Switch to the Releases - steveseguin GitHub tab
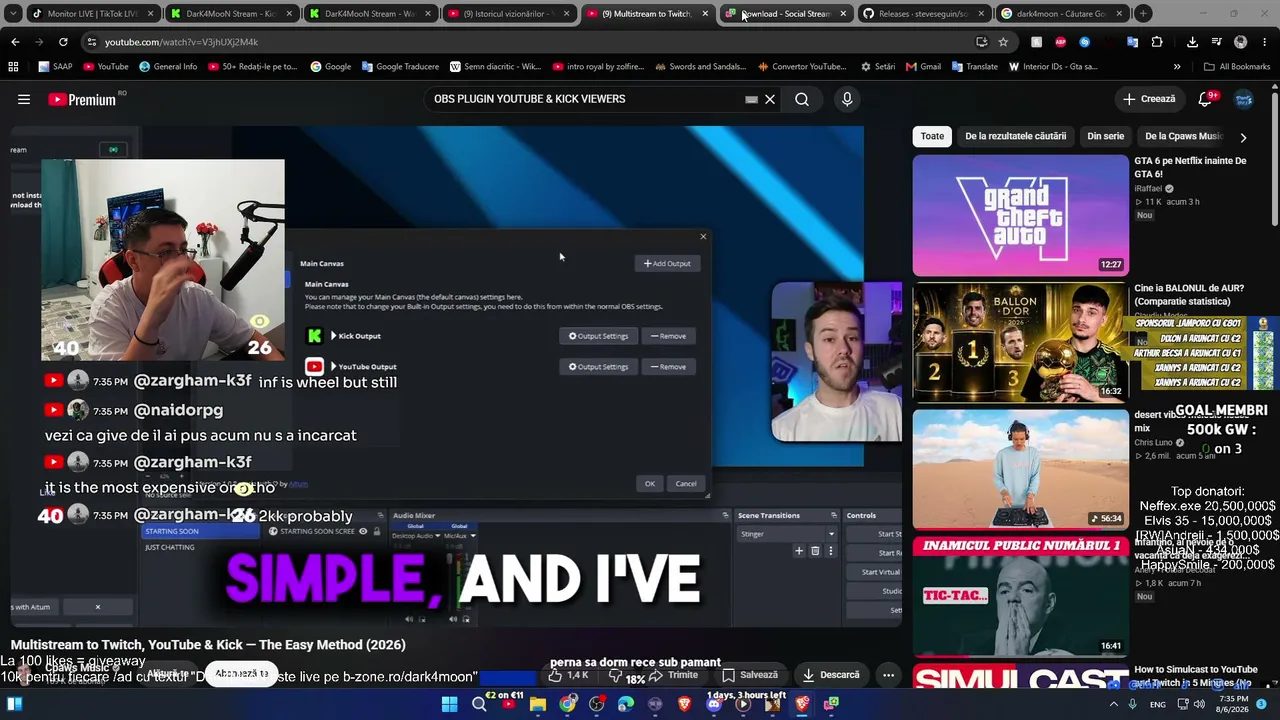 923,14
